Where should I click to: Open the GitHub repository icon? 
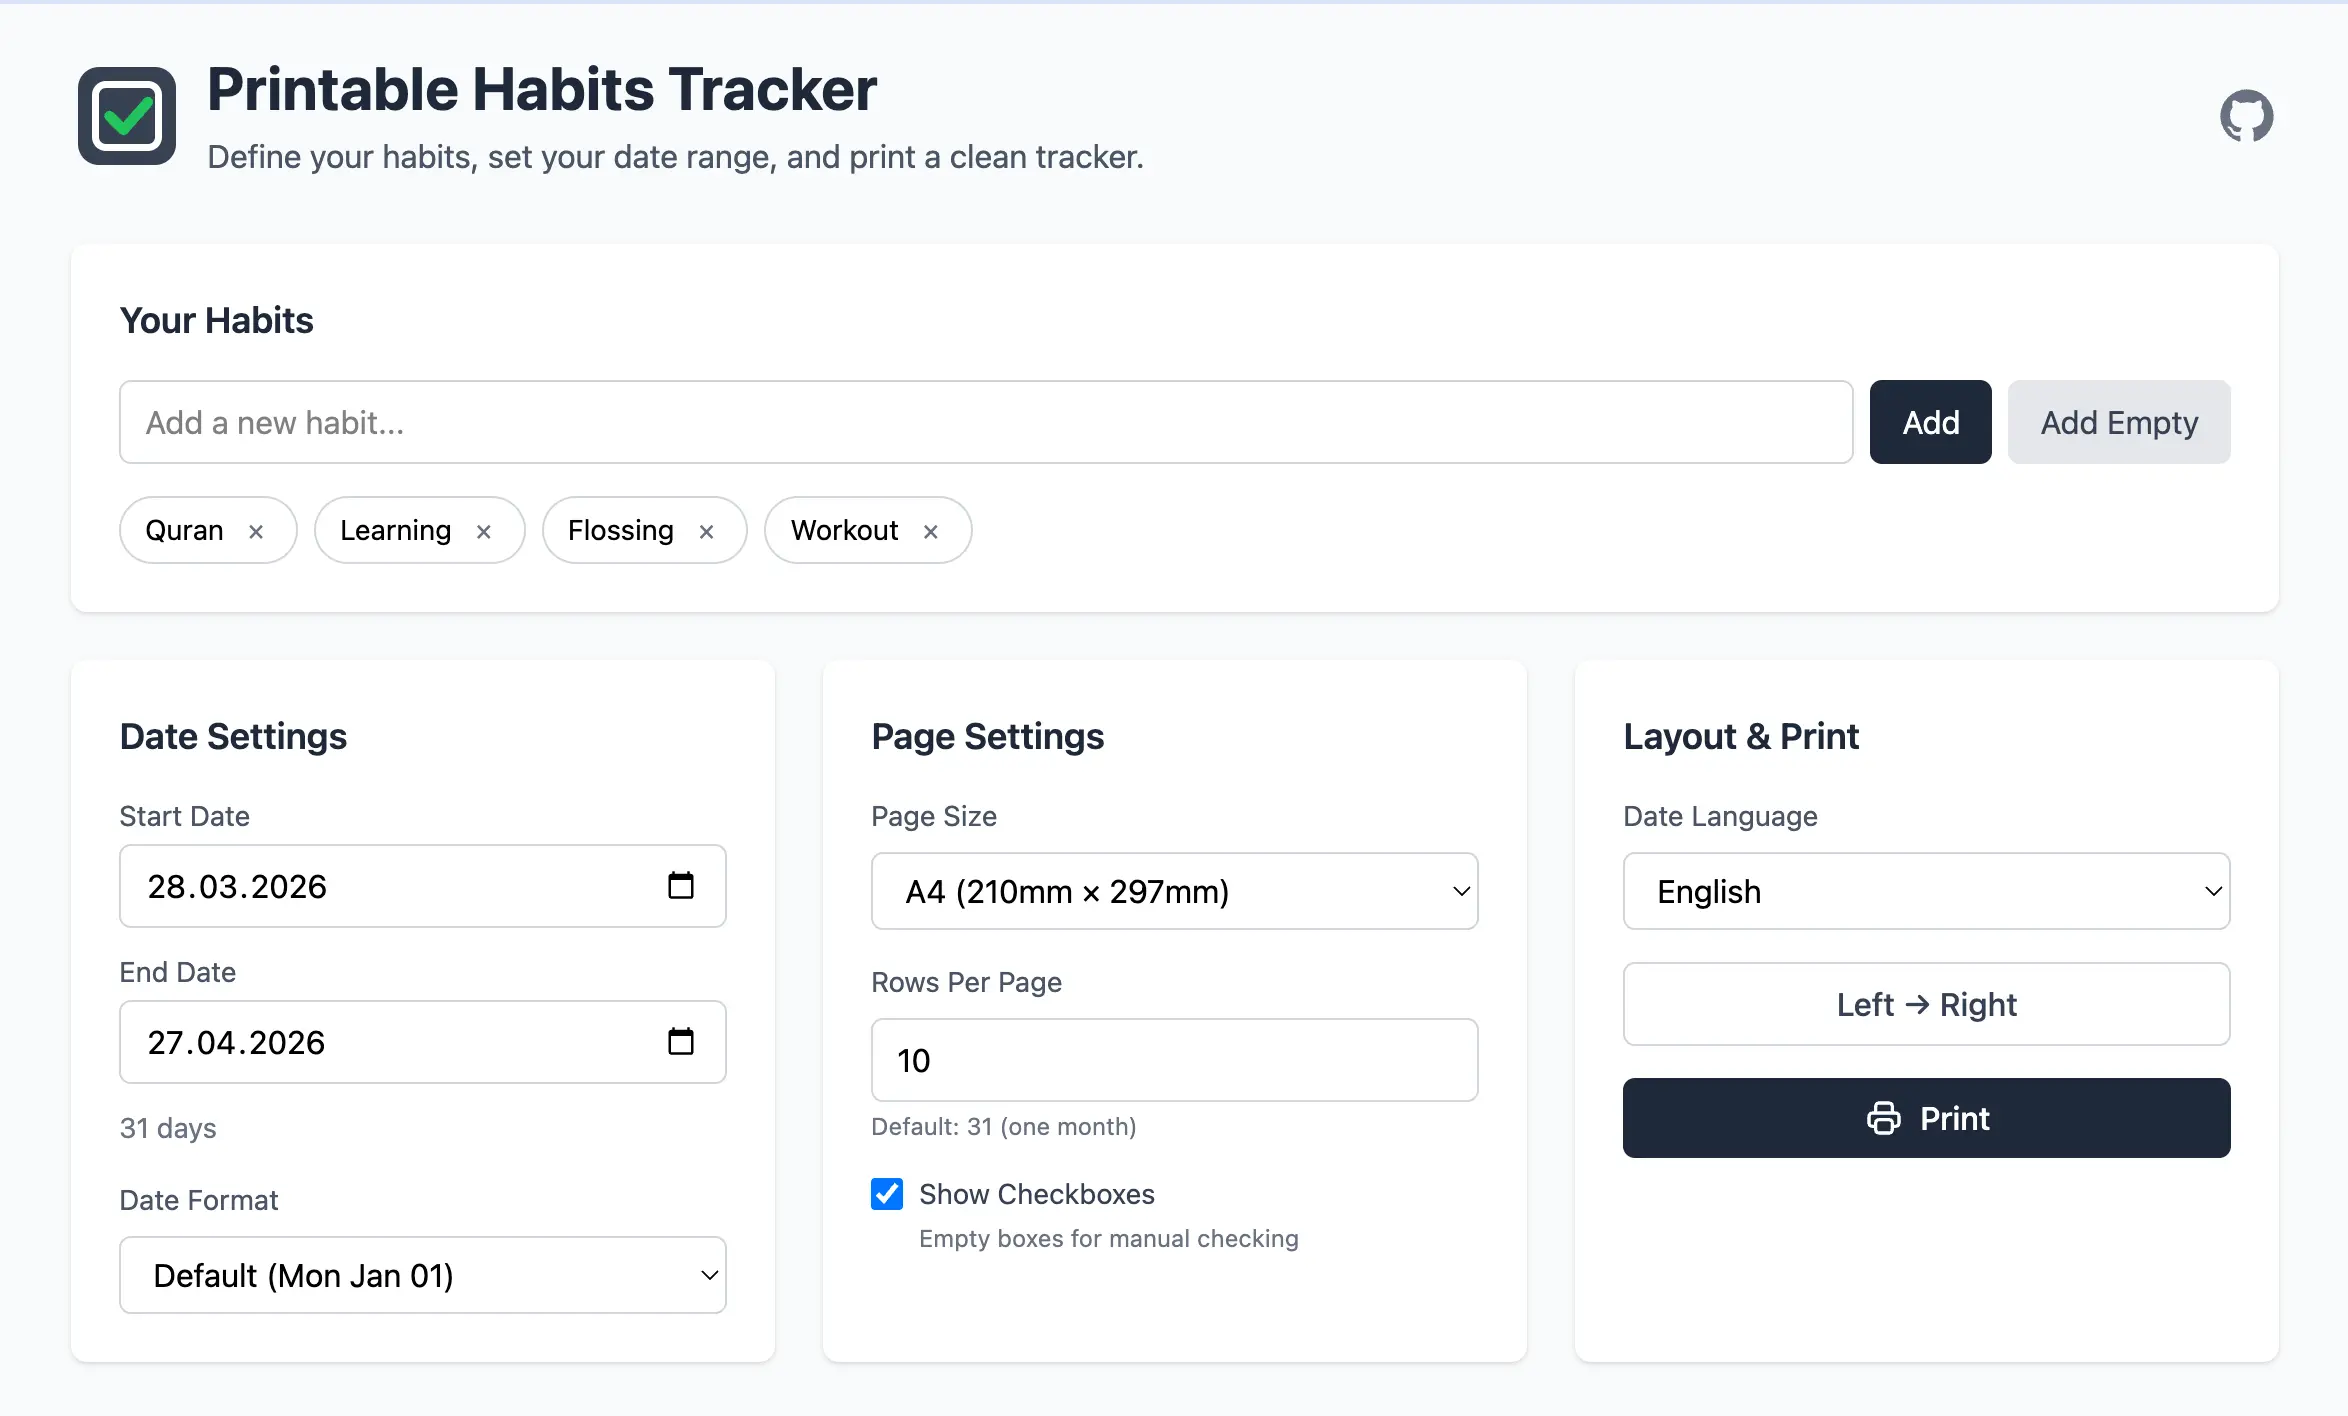tap(2246, 114)
